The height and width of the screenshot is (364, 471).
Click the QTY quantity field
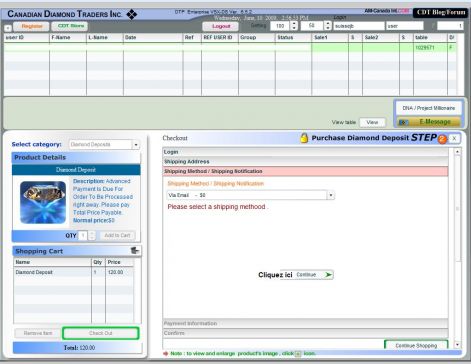pyautogui.click(x=83, y=235)
